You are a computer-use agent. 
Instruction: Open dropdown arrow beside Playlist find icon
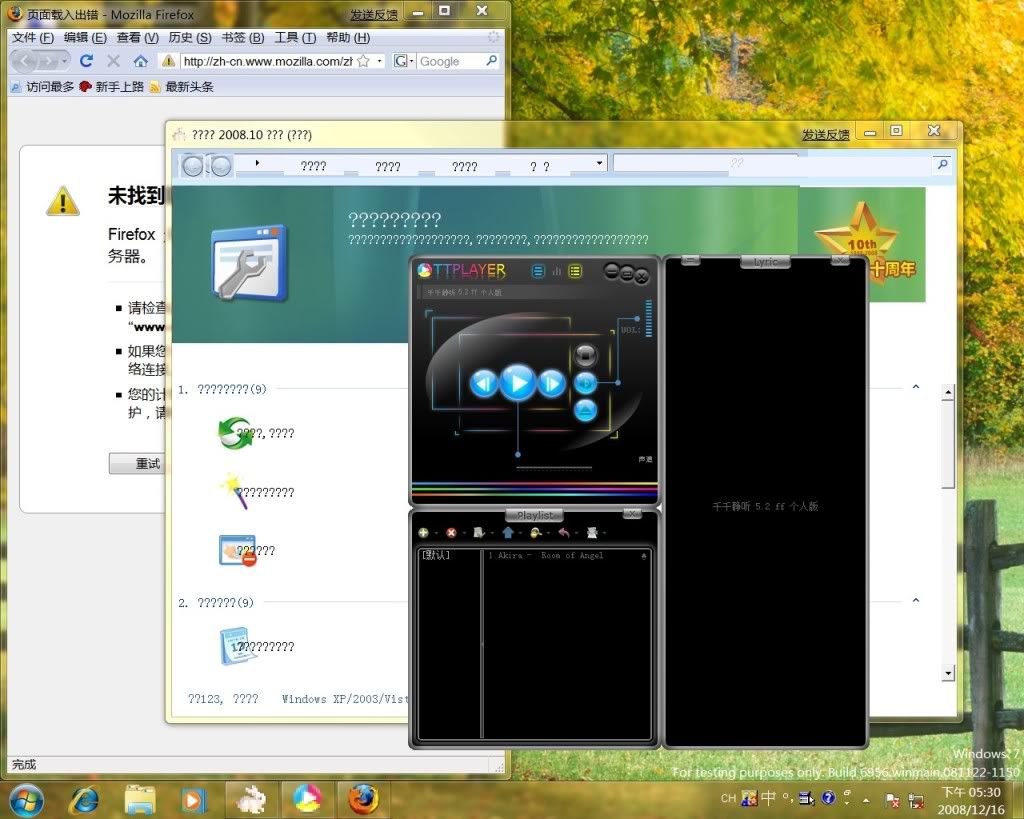click(548, 534)
